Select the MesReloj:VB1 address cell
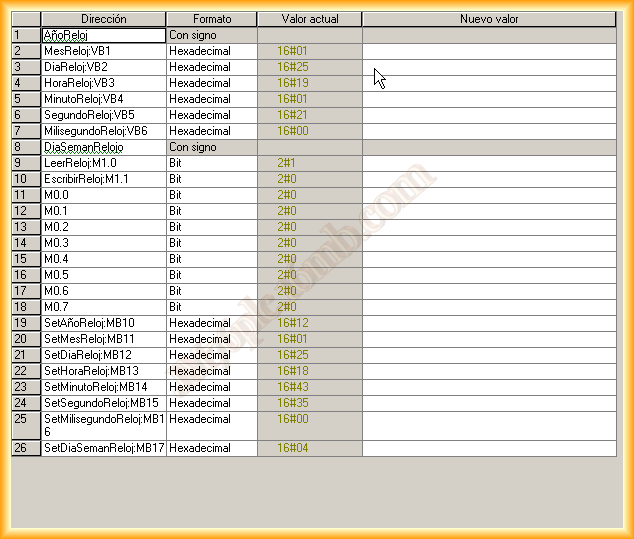This screenshot has width=634, height=539. coord(103,51)
